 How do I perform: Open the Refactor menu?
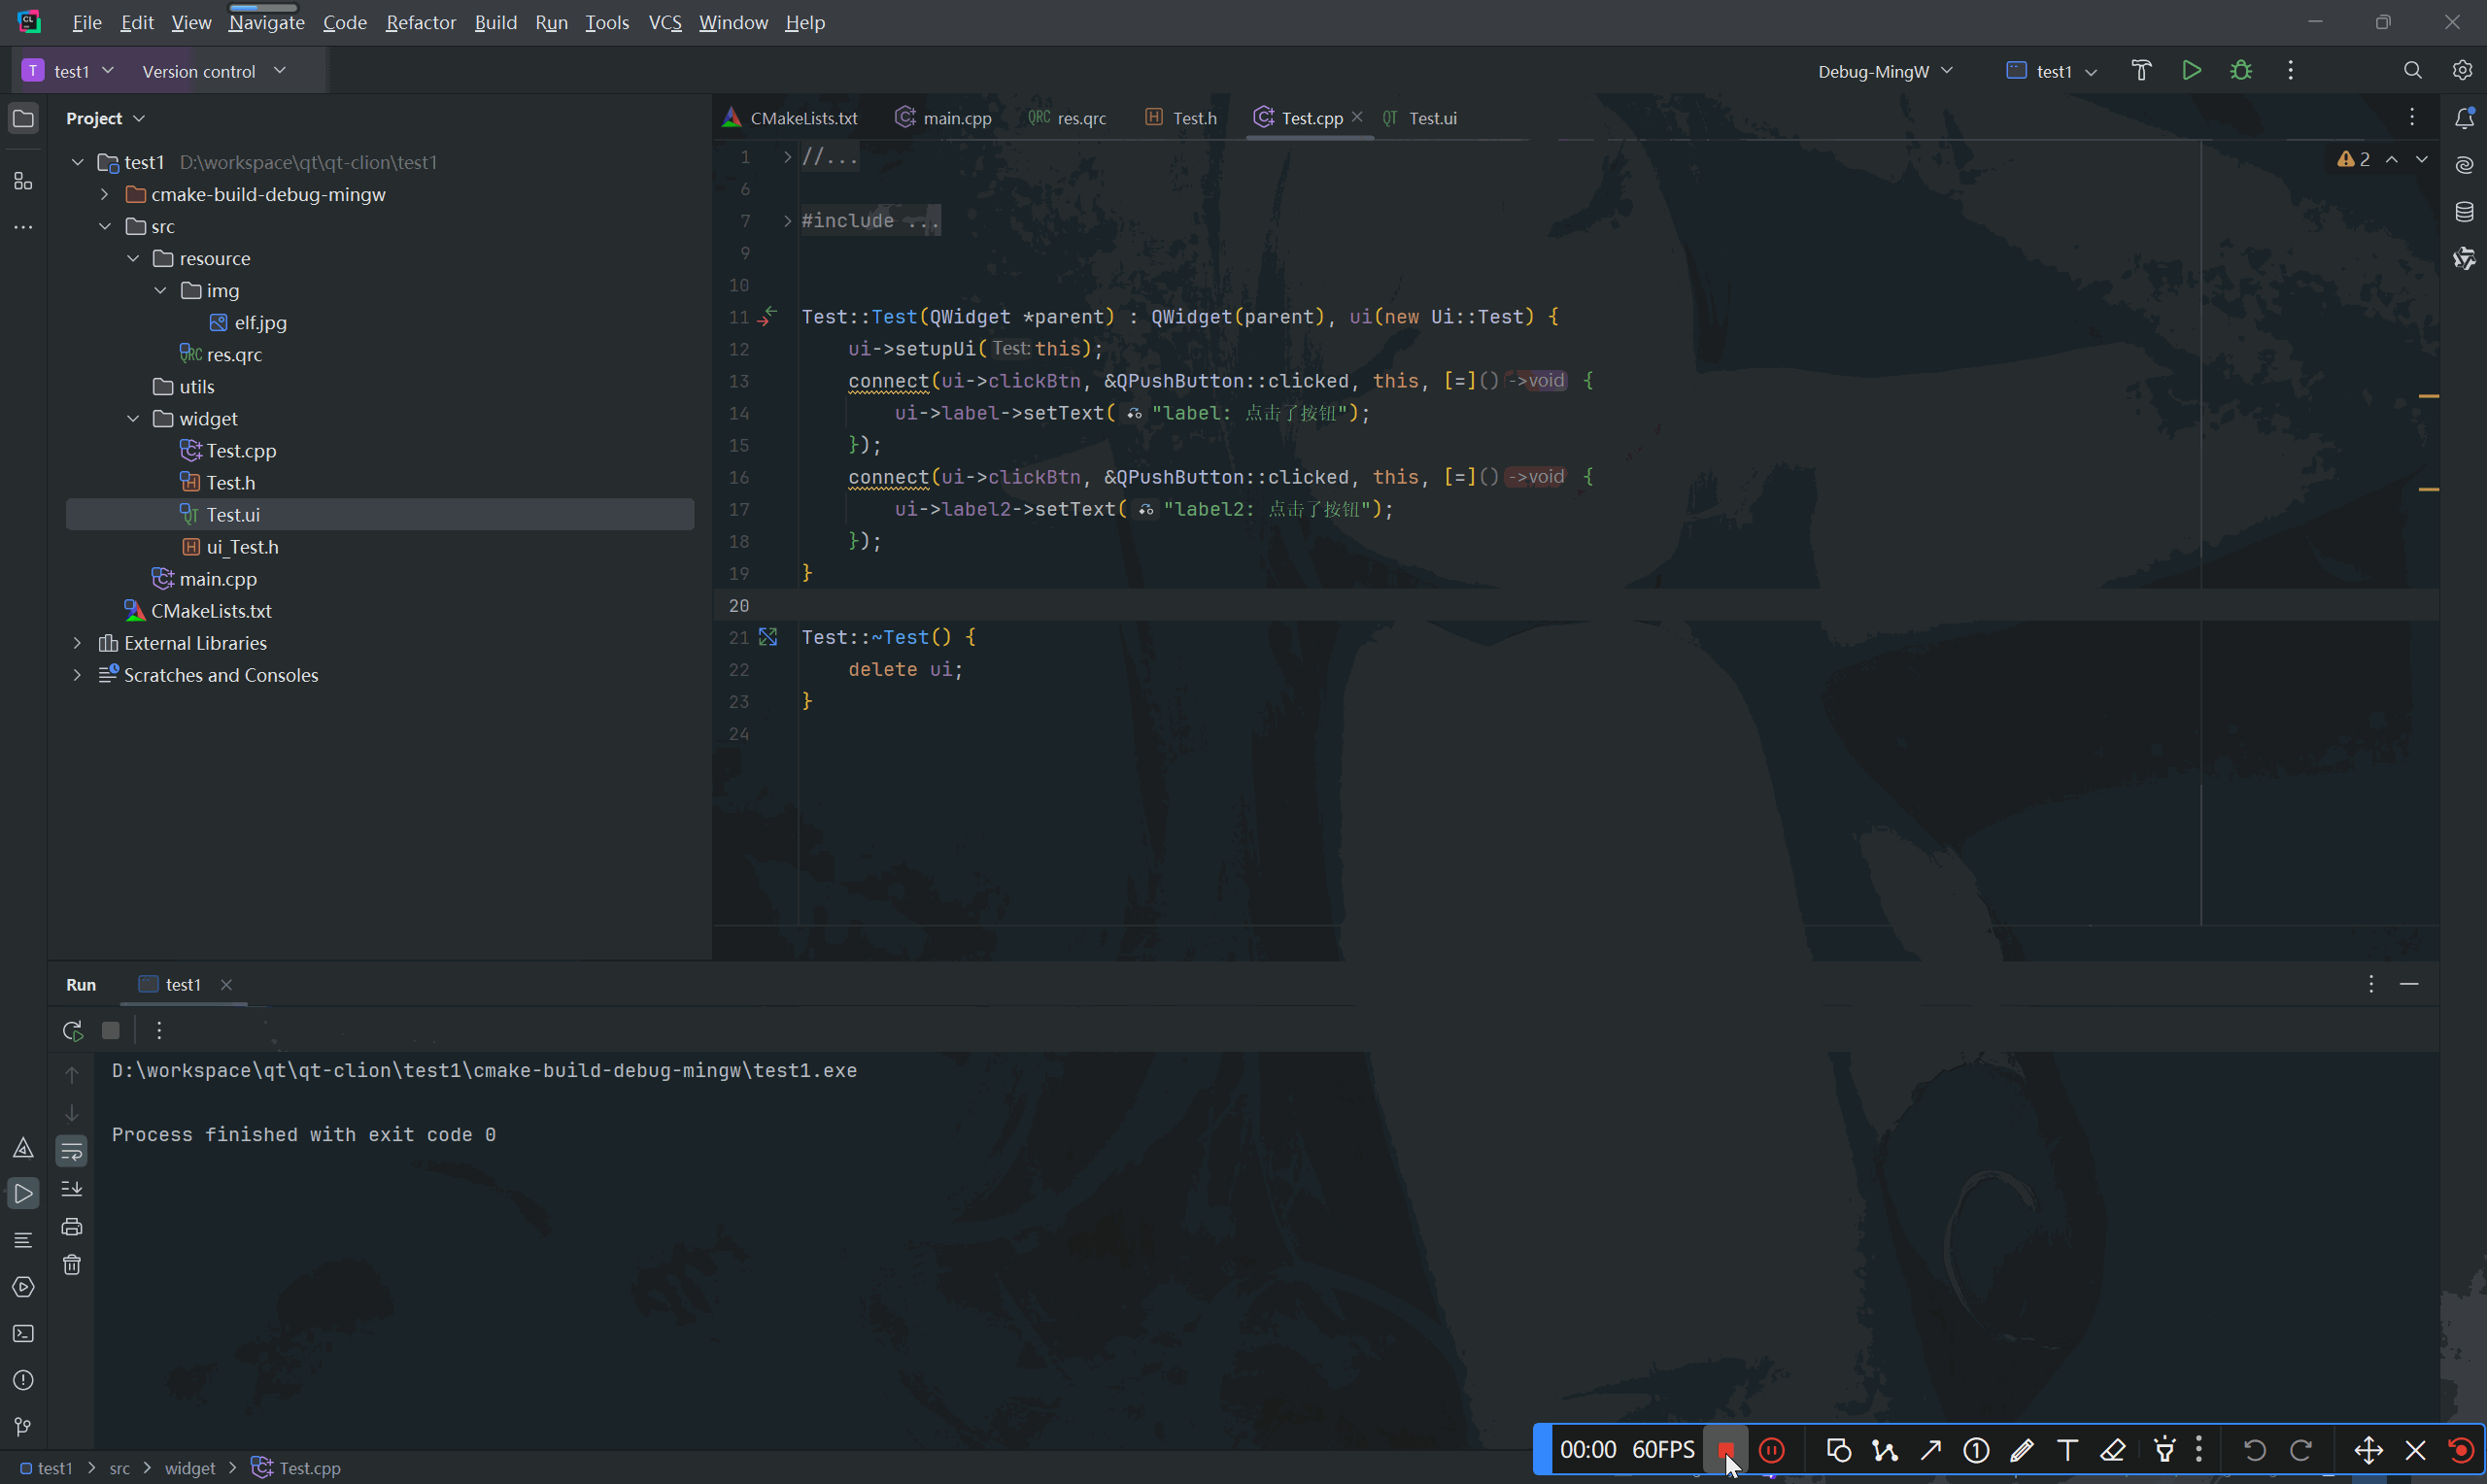(x=420, y=22)
